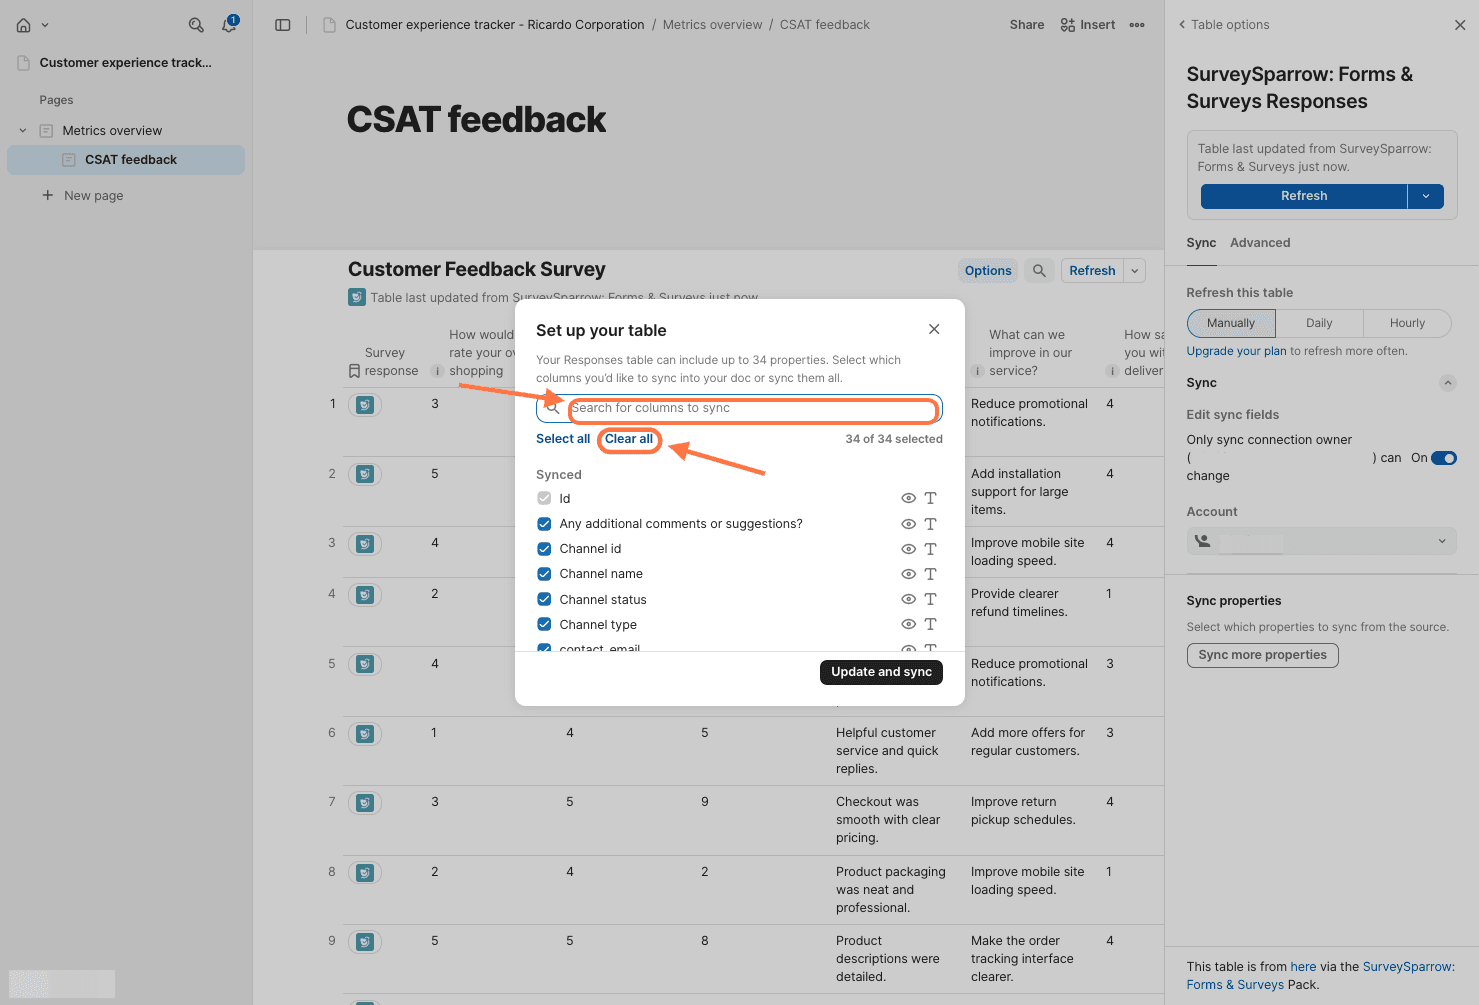Uncheck the Channel status checkbox
This screenshot has width=1479, height=1005.
click(x=544, y=599)
